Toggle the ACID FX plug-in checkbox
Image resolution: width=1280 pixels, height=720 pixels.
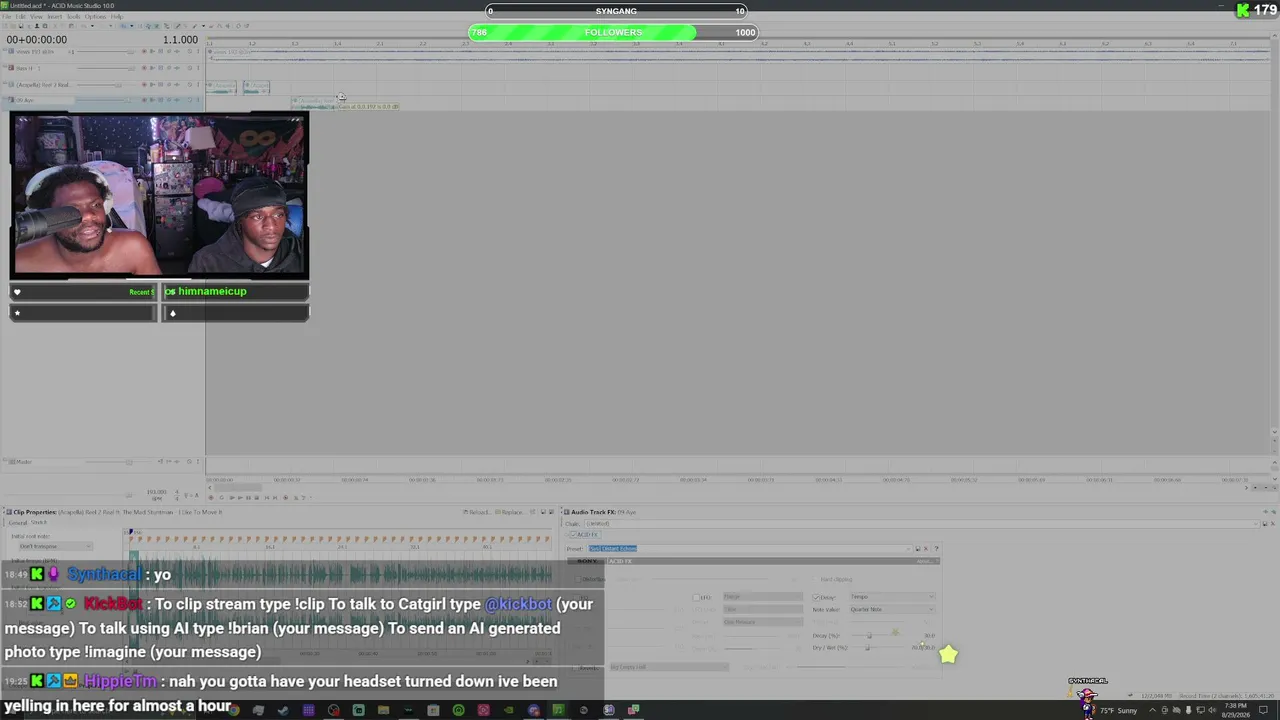coord(572,534)
